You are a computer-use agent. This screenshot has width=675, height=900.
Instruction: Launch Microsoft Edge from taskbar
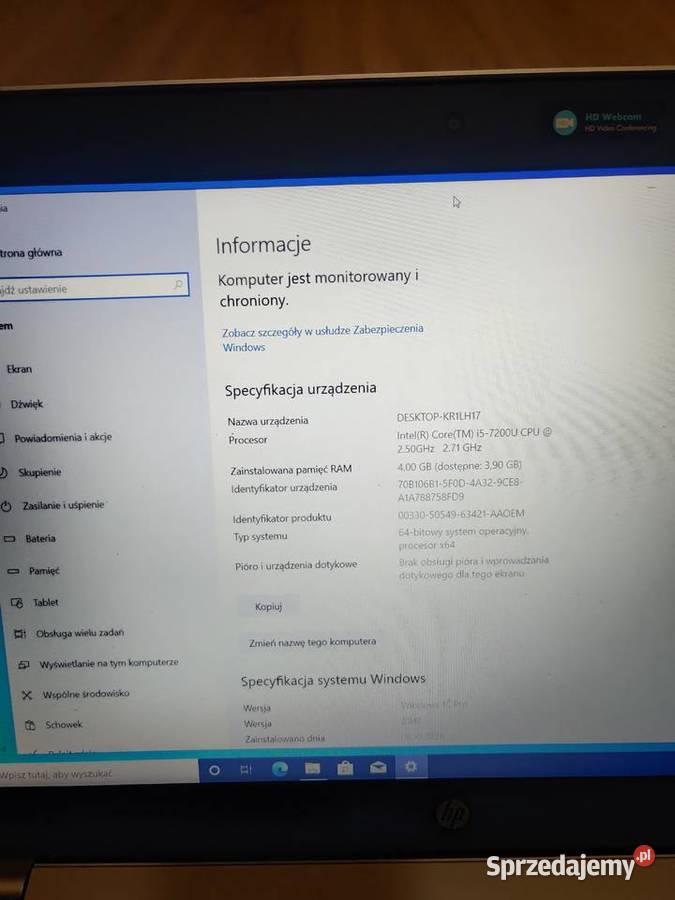pos(280,769)
